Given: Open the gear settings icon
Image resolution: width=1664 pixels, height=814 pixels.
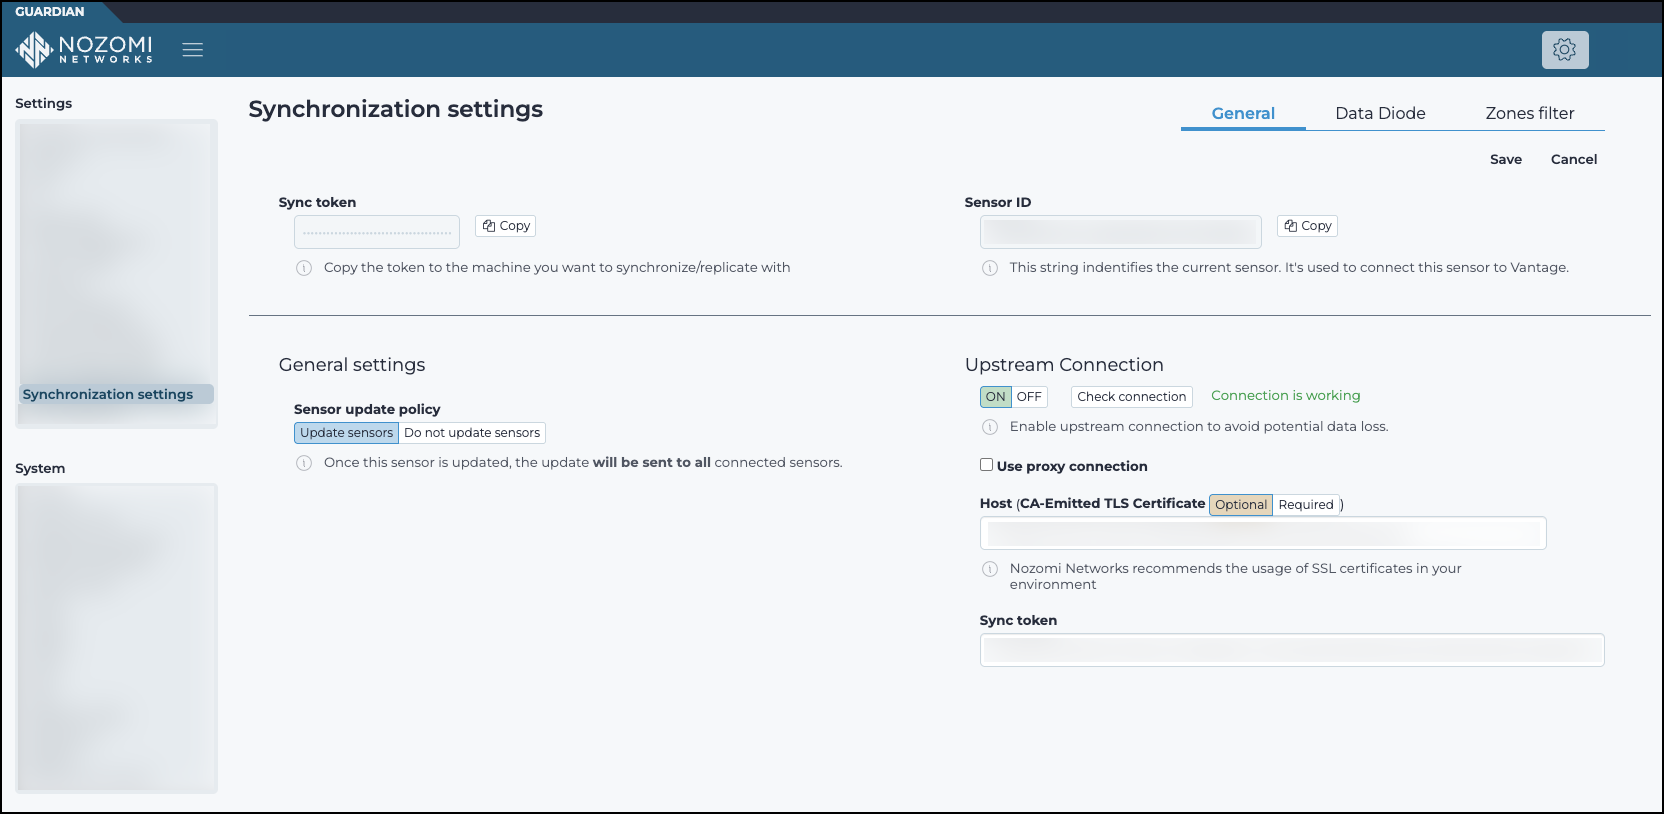Looking at the screenshot, I should click(1565, 50).
